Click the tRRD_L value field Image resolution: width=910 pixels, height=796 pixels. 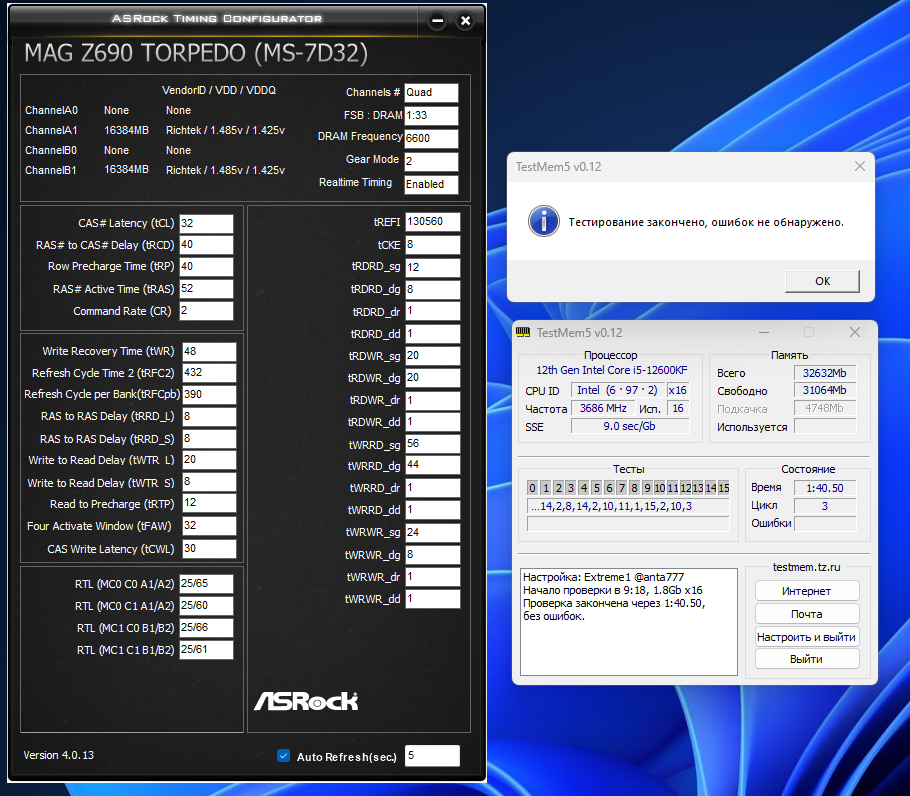point(209,417)
